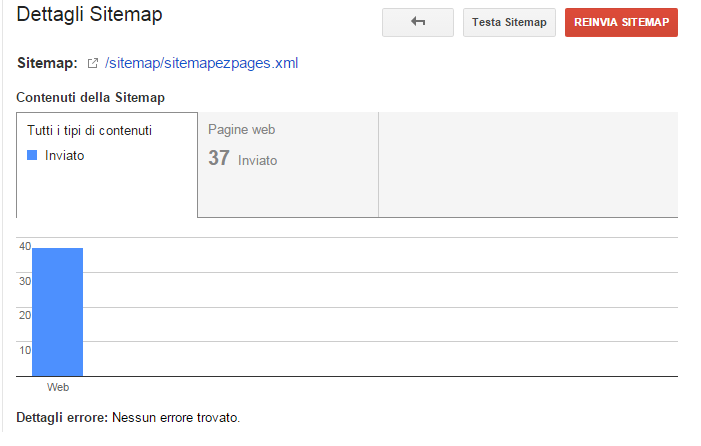Image resolution: width=701 pixels, height=446 pixels.
Task: Click the 30 value on chart axis
Action: [25, 281]
